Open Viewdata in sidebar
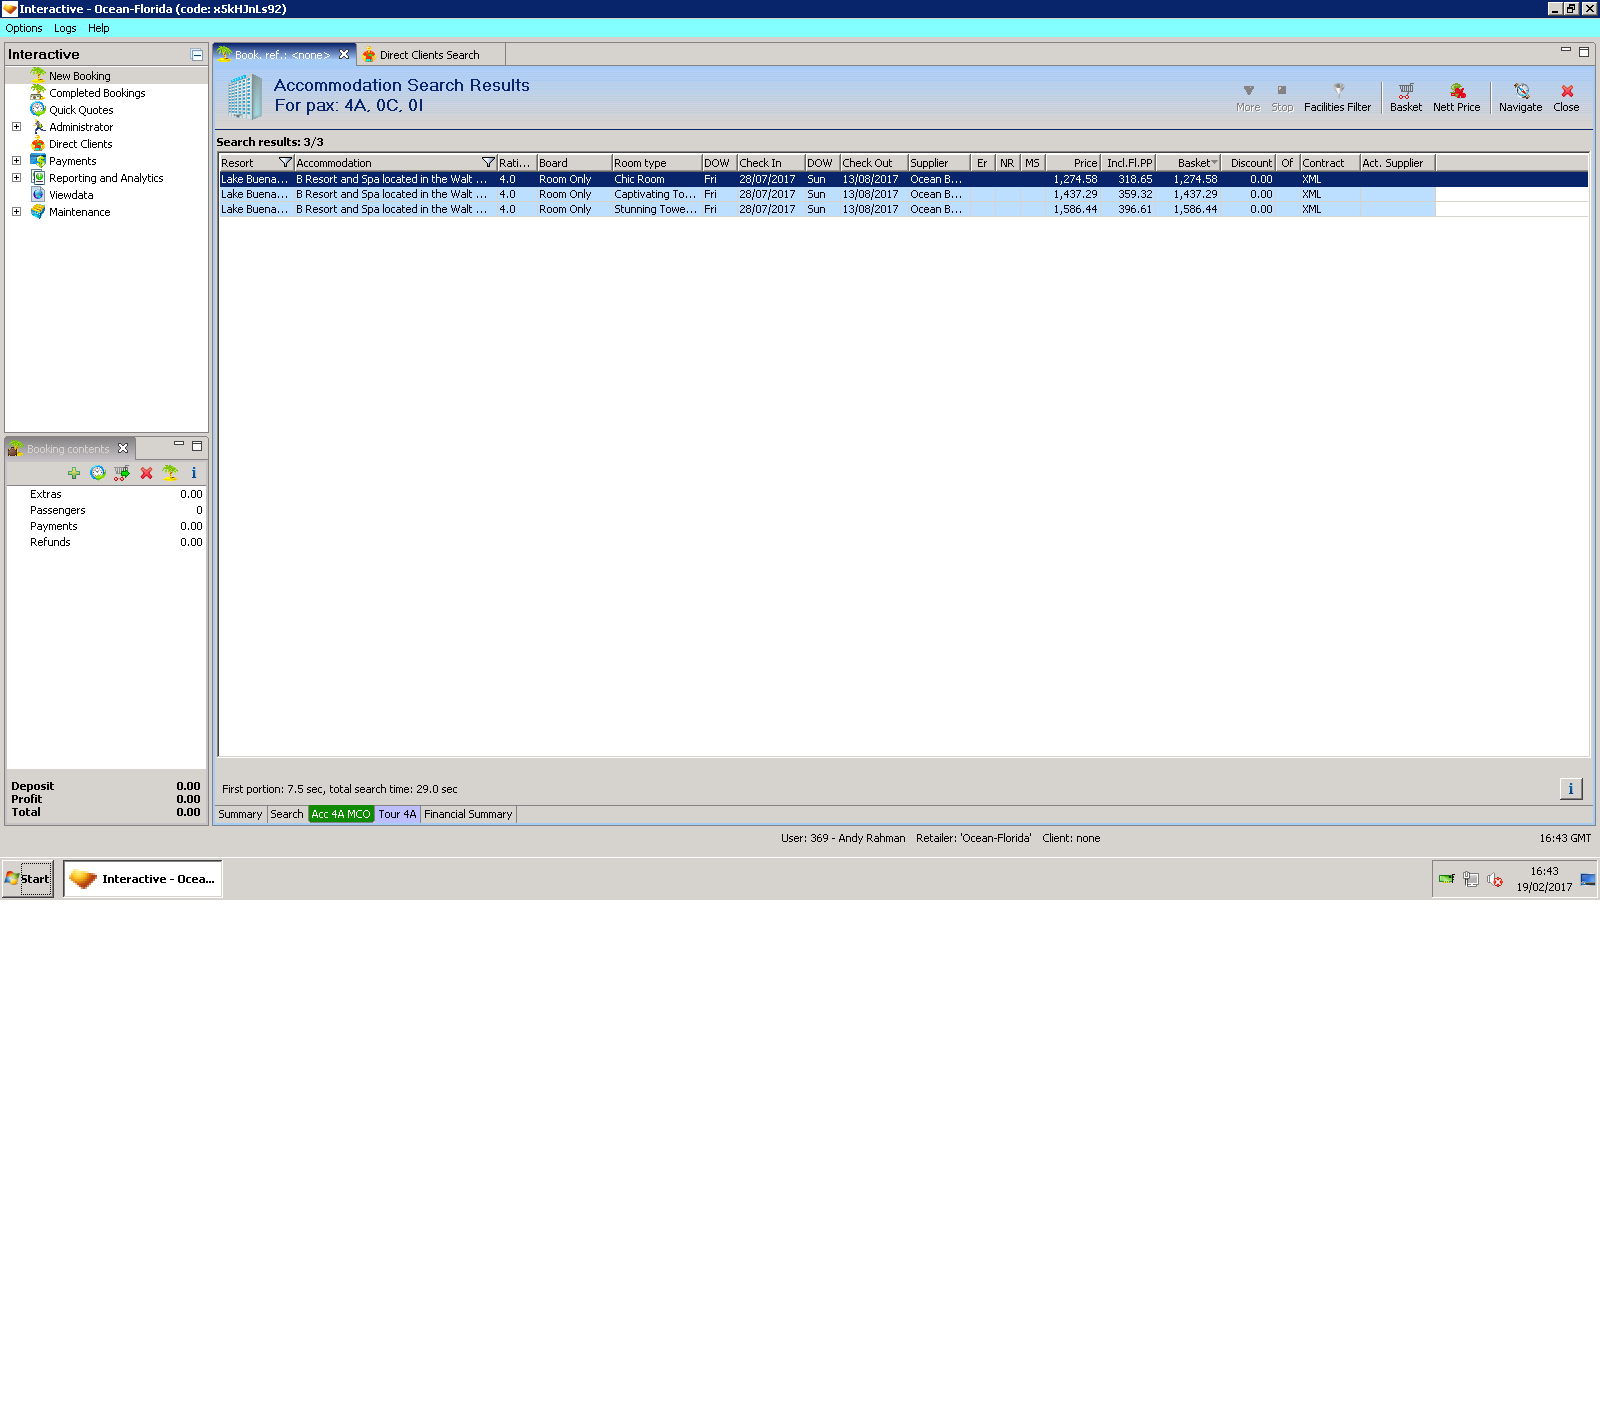Image resolution: width=1600 pixels, height=1401 pixels. 71,195
